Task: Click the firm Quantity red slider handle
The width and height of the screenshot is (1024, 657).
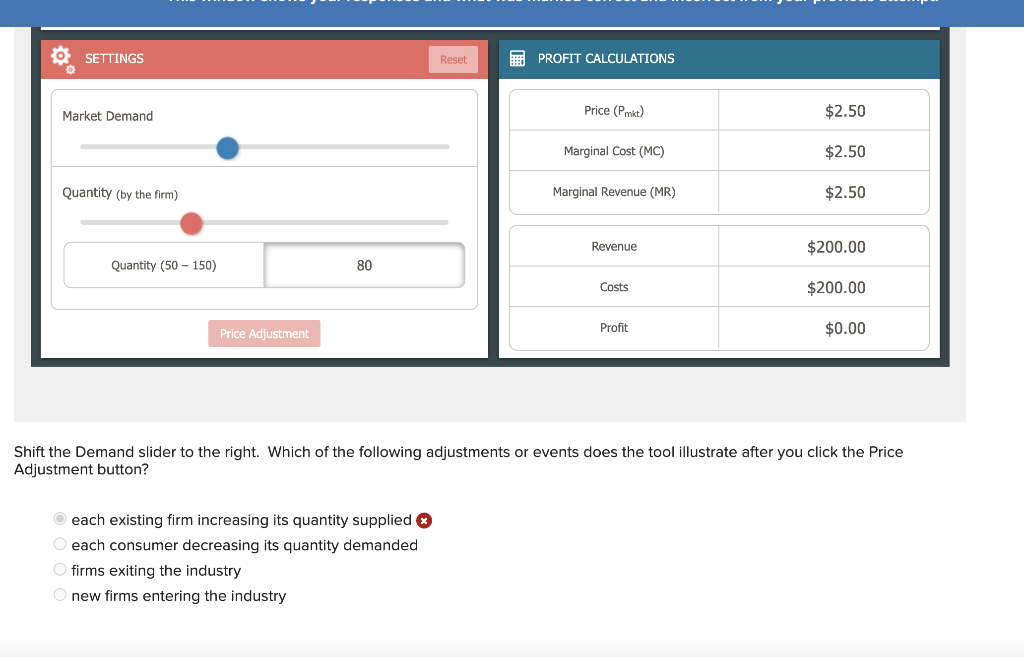Action: (191, 223)
